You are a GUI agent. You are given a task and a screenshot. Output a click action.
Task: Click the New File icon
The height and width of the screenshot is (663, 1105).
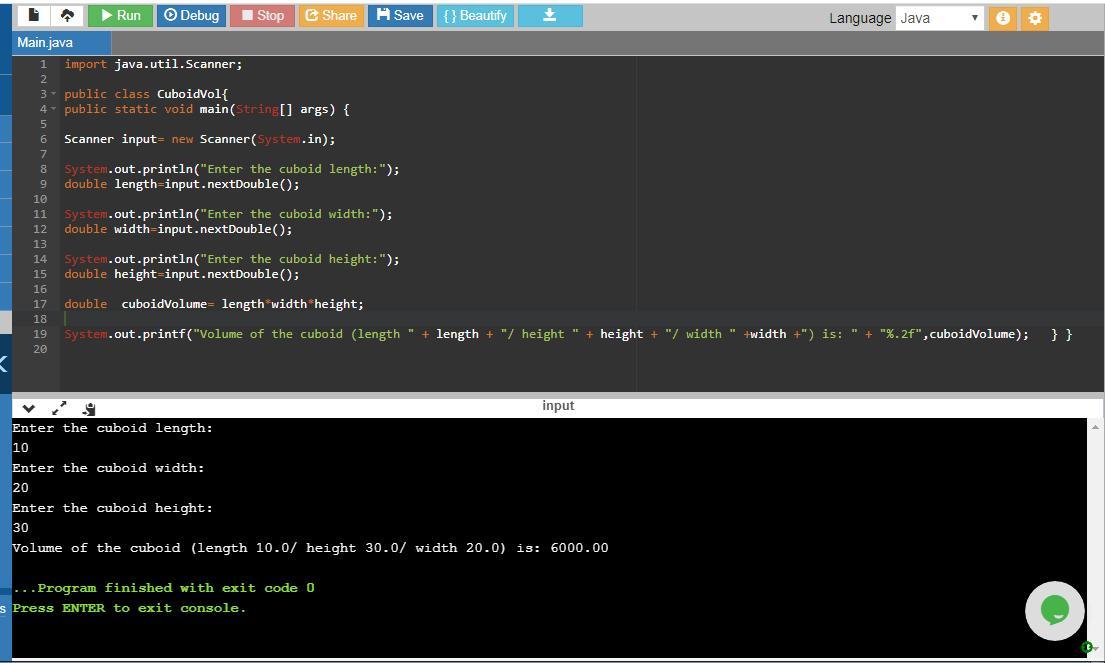point(33,15)
